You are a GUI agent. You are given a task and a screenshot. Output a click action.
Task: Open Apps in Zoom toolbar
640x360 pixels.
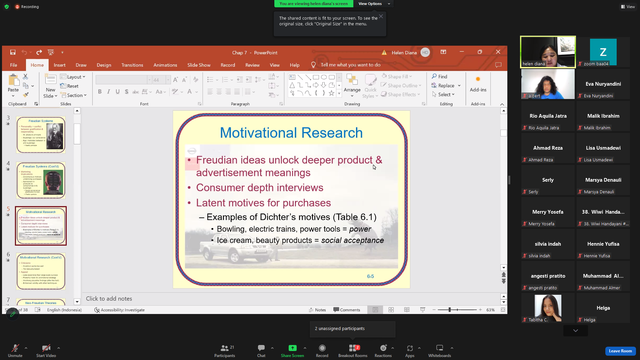pyautogui.click(x=409, y=350)
